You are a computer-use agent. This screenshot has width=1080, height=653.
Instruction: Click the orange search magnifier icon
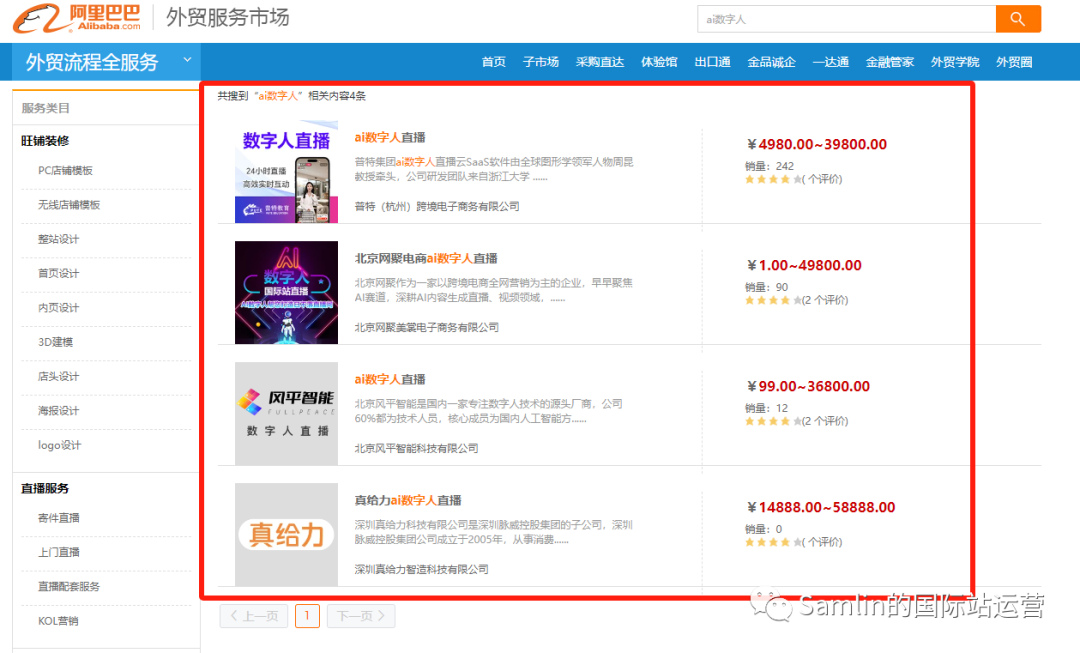click(1018, 18)
